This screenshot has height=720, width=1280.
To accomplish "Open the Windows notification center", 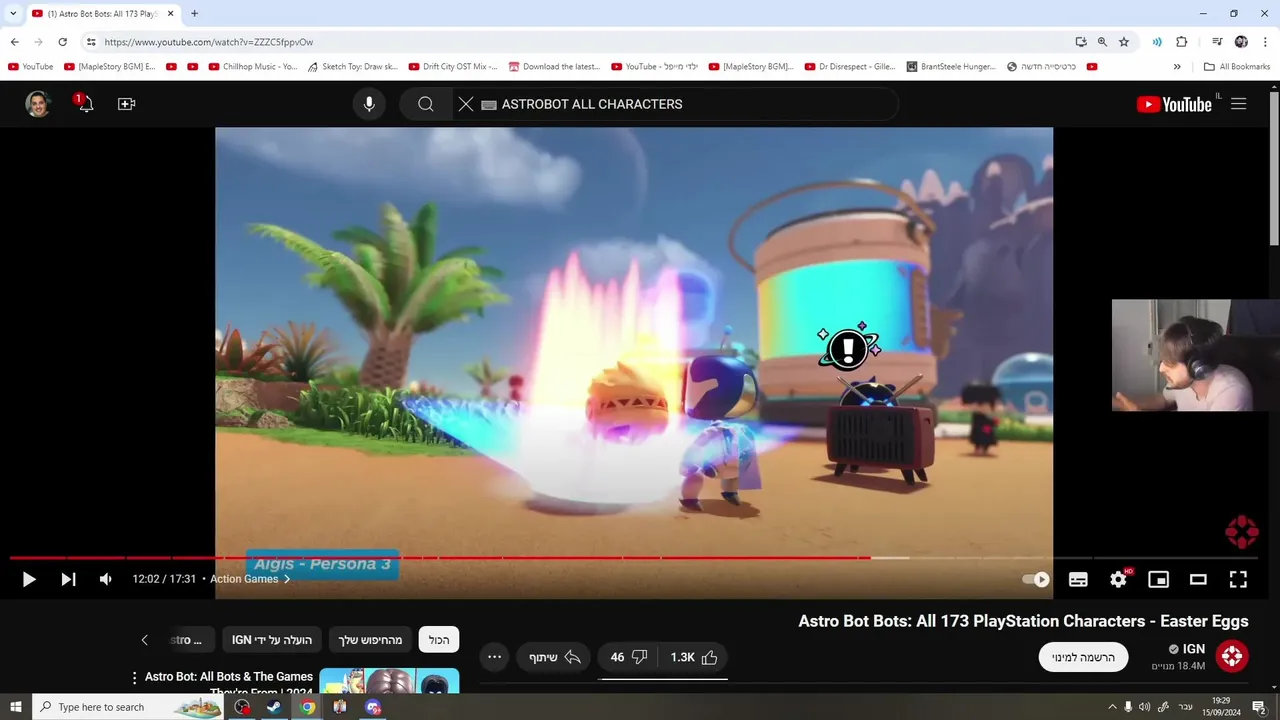I will [1259, 707].
